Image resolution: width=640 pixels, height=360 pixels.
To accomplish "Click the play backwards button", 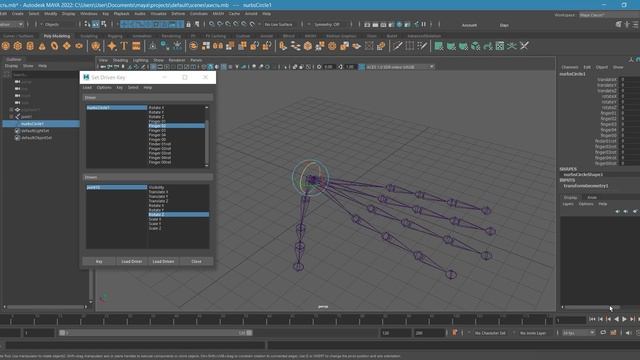I will (x=616, y=319).
